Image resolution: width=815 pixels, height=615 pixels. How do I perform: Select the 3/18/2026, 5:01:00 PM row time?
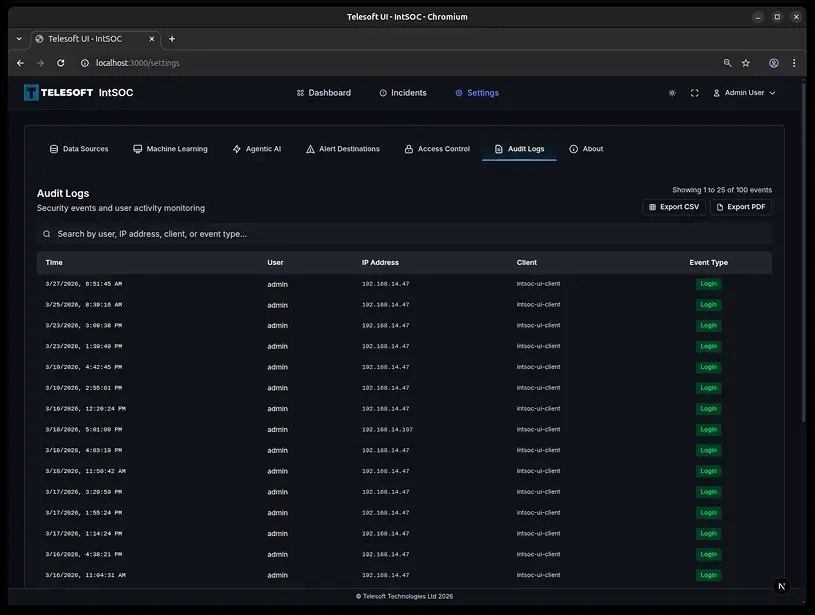84,429
